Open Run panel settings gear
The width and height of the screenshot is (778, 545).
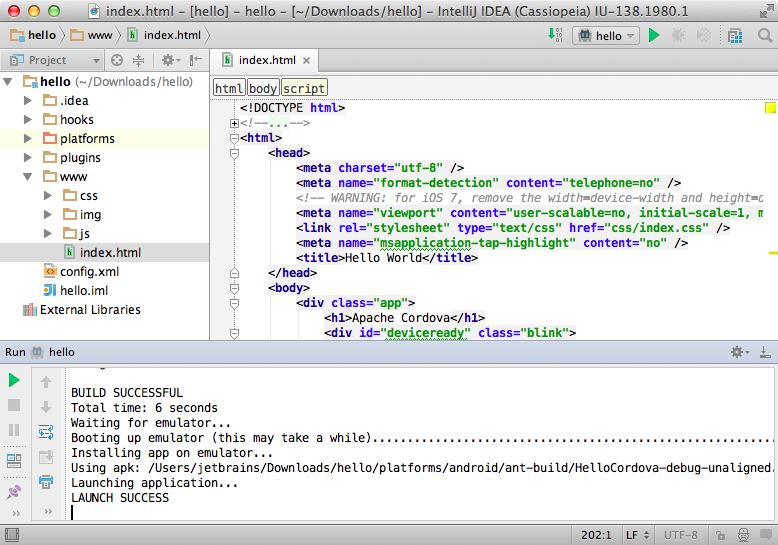pyautogui.click(x=739, y=352)
